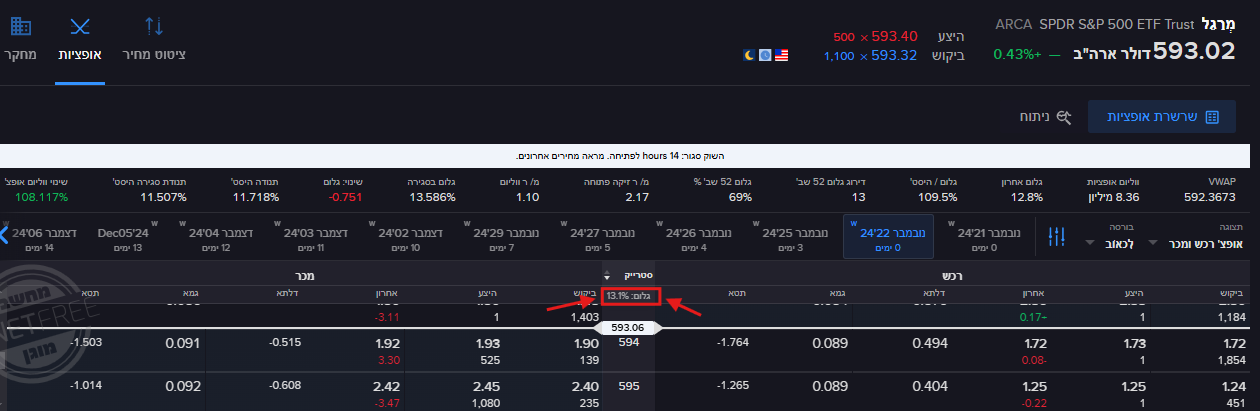Click the clock market-hours icon
This screenshot has height=411, width=1260.
(x=765, y=55)
